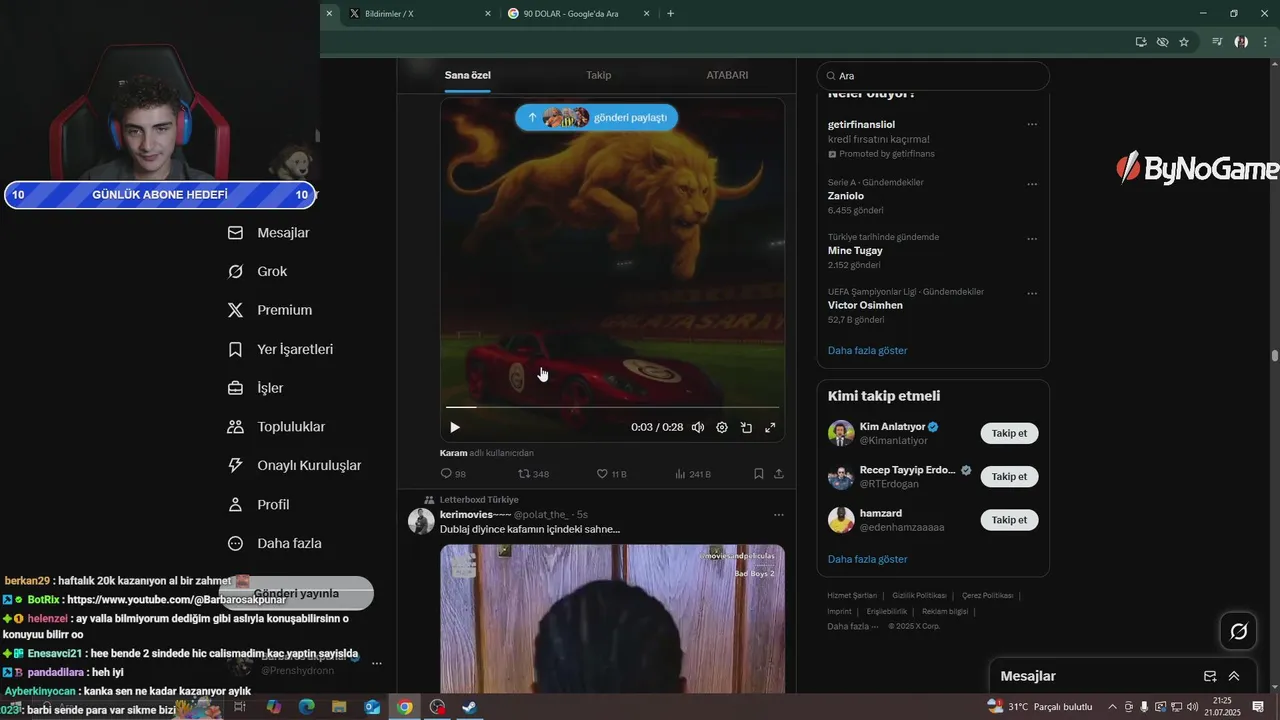Screen dimensions: 1280x720
Task: Open File Explorer from the taskbar
Action: [339, 707]
